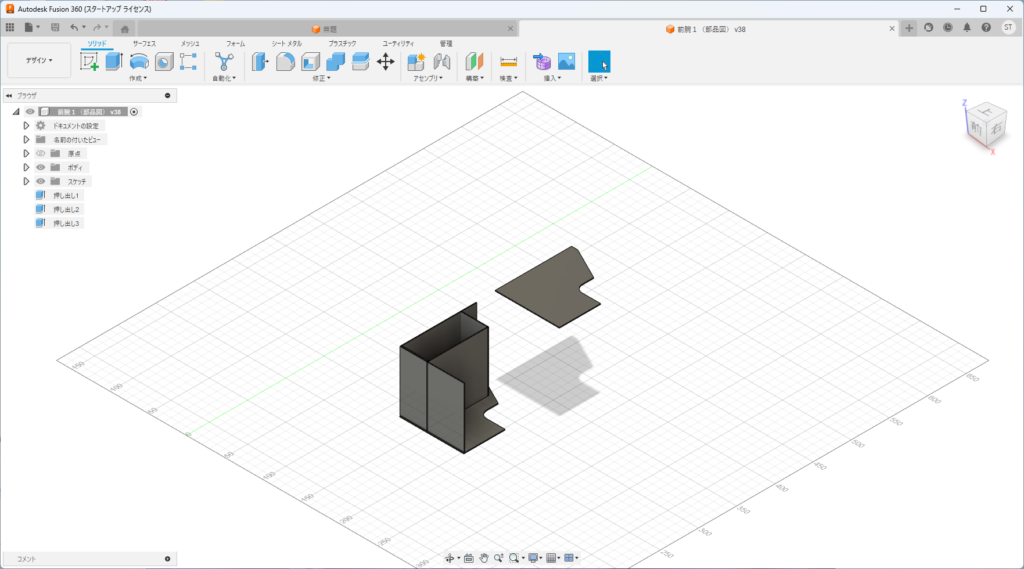Viewport: 1024px width, 569px height.
Task: Hide the スケッチ folder
Action: pos(40,181)
